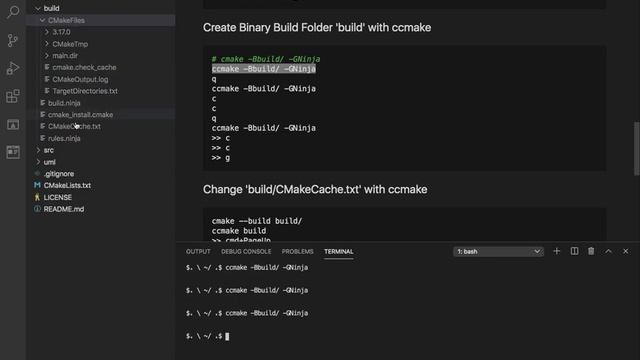
Task: Add a new terminal with plus icon
Action: pyautogui.click(x=556, y=251)
